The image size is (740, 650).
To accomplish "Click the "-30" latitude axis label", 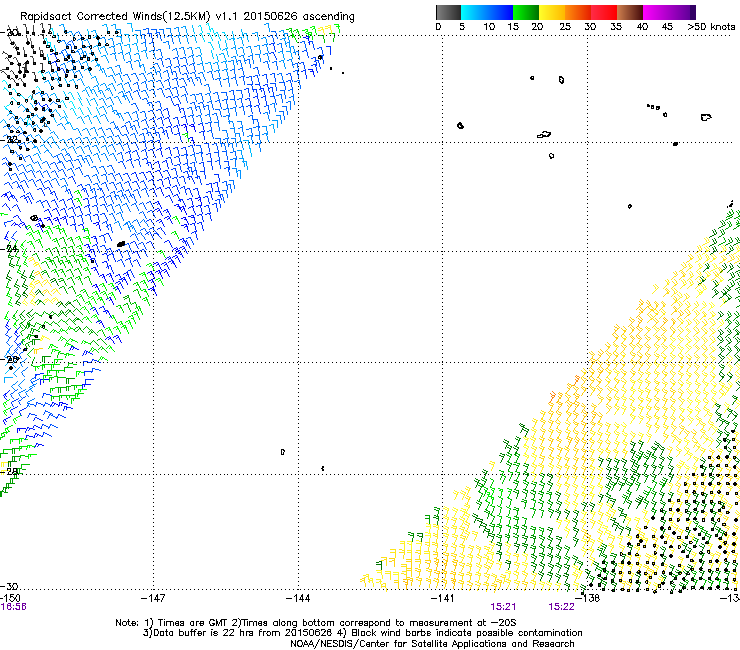I will [x=9, y=586].
